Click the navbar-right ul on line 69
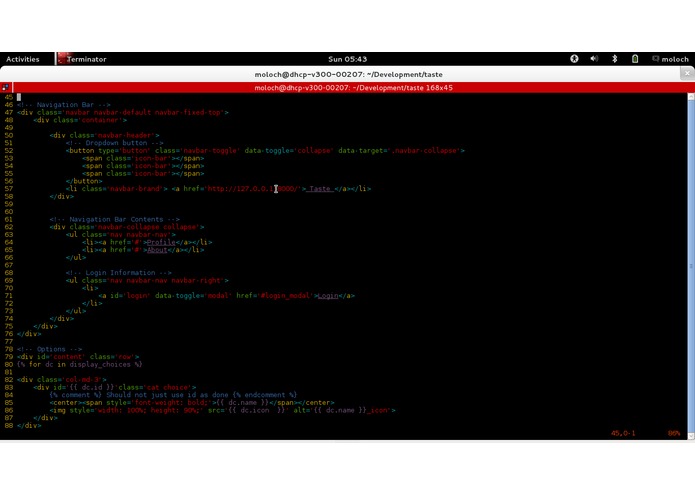Viewport: 695px width, 494px height. tap(147, 280)
